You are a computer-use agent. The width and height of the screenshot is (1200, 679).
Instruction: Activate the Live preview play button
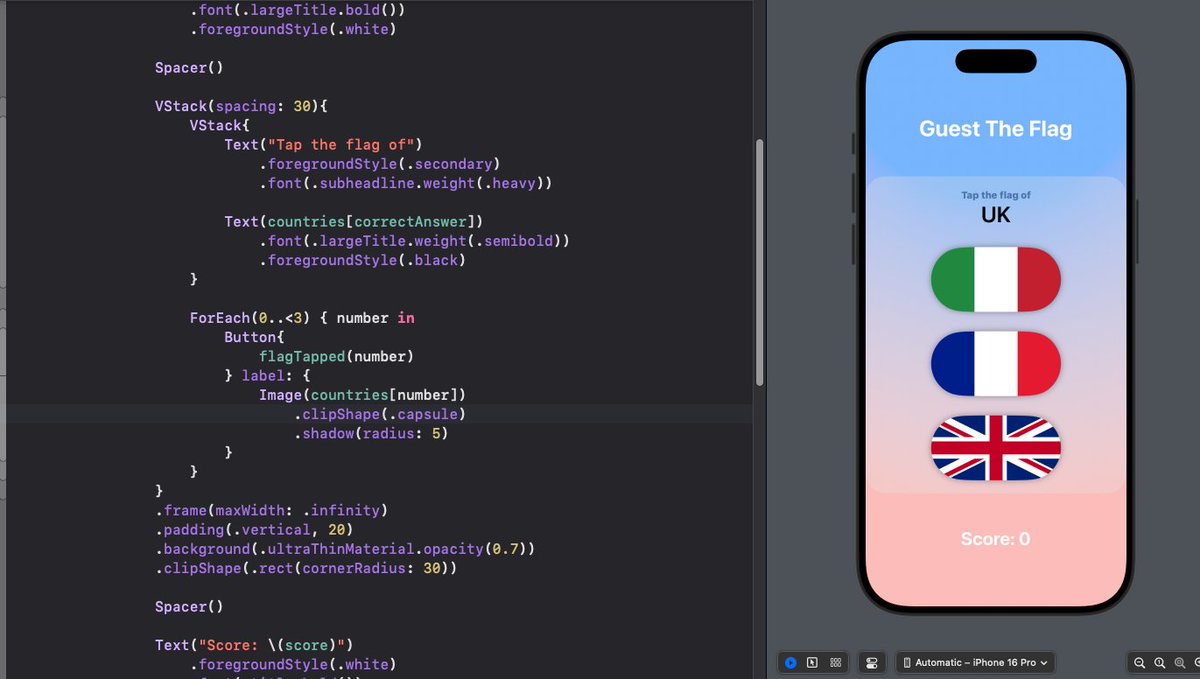point(790,663)
